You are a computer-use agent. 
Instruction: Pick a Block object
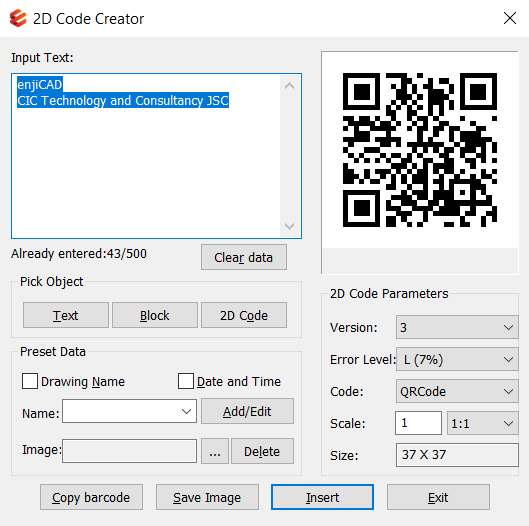tap(155, 315)
